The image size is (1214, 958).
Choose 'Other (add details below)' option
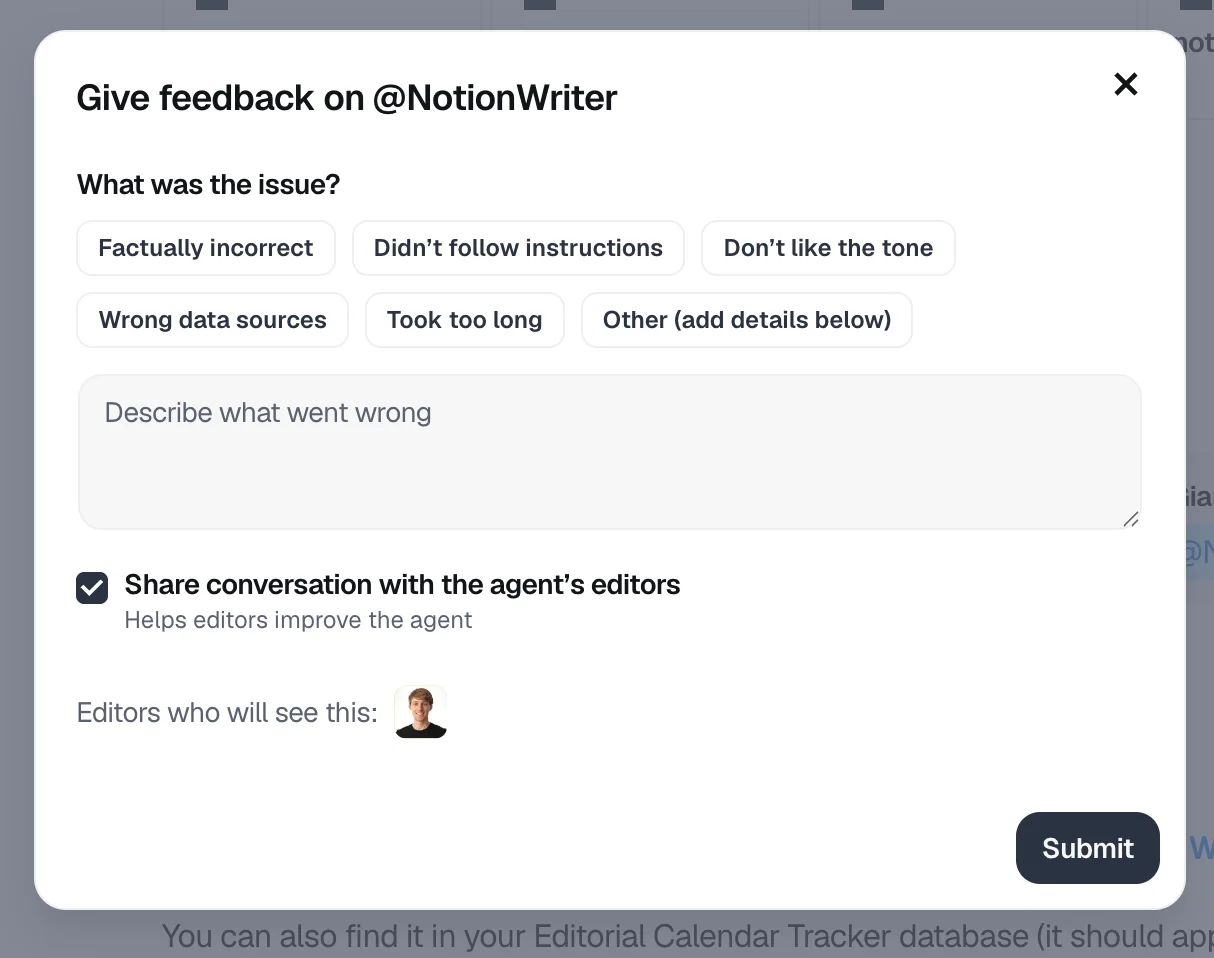click(746, 319)
